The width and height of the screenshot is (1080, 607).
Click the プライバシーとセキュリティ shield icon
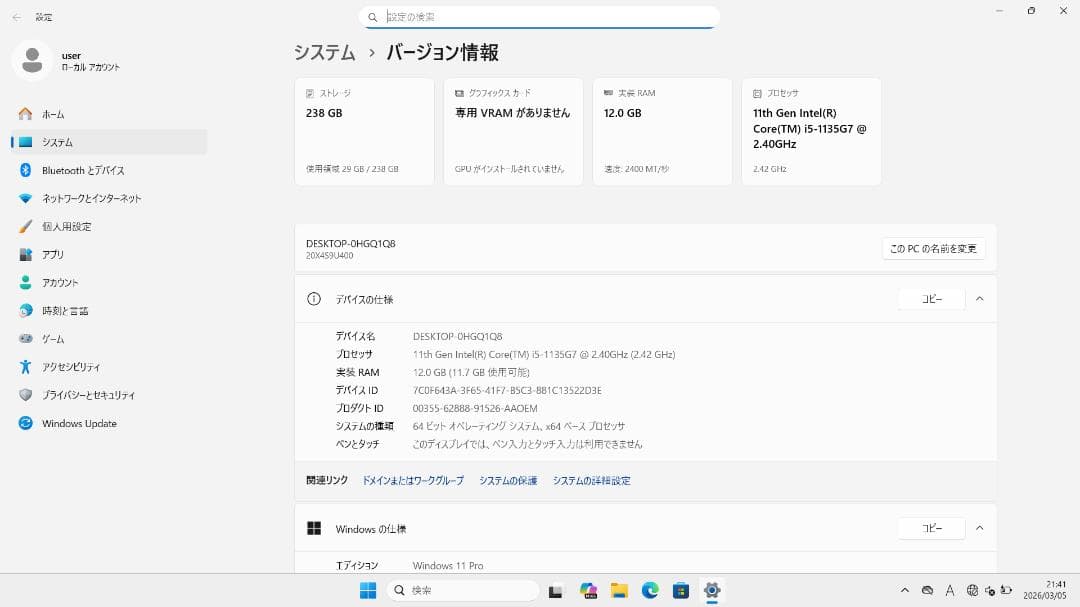25,395
